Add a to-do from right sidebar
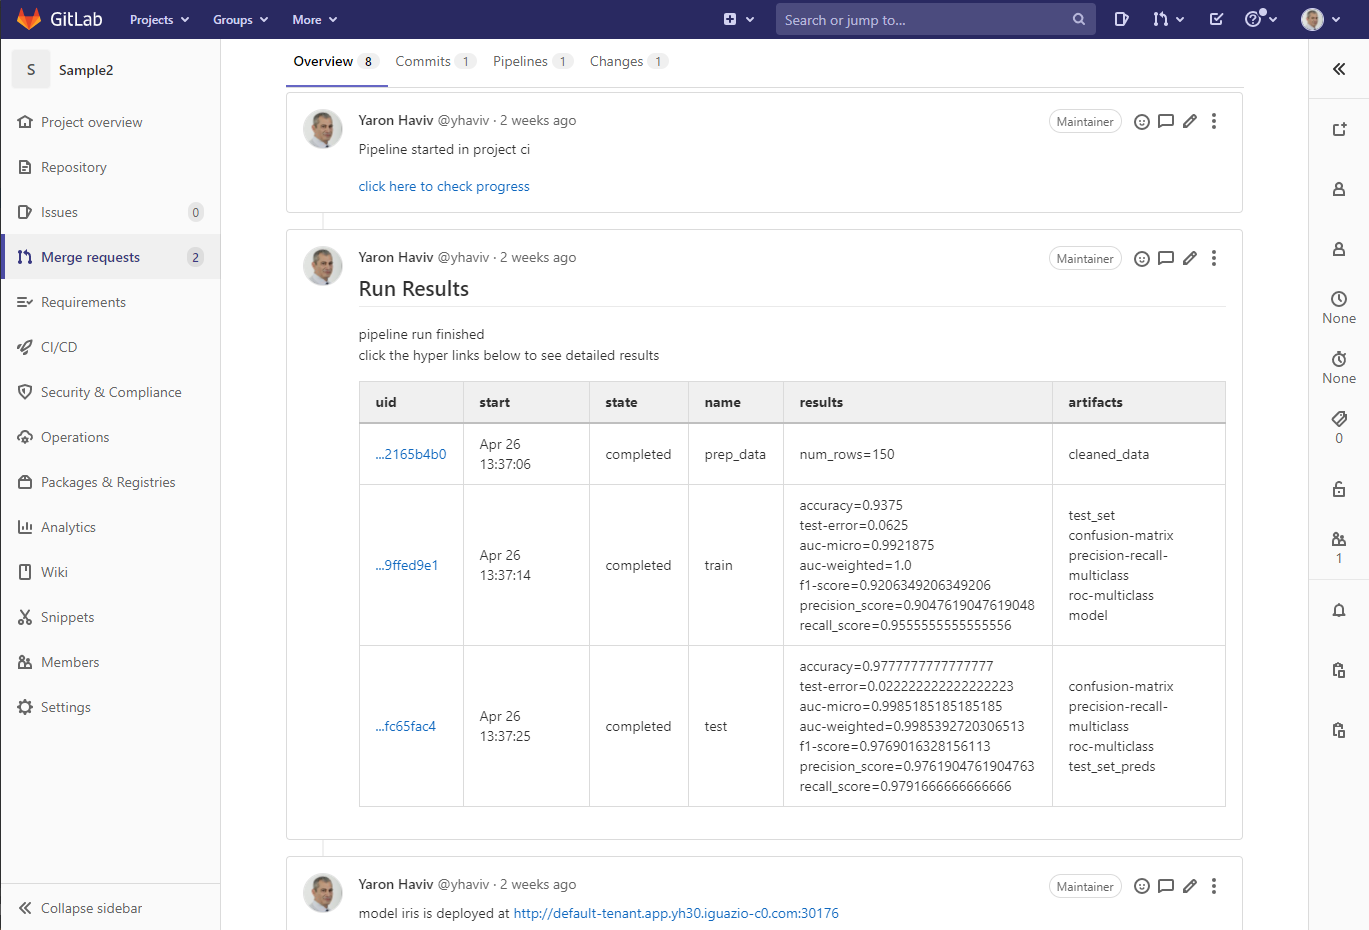 click(x=1339, y=129)
